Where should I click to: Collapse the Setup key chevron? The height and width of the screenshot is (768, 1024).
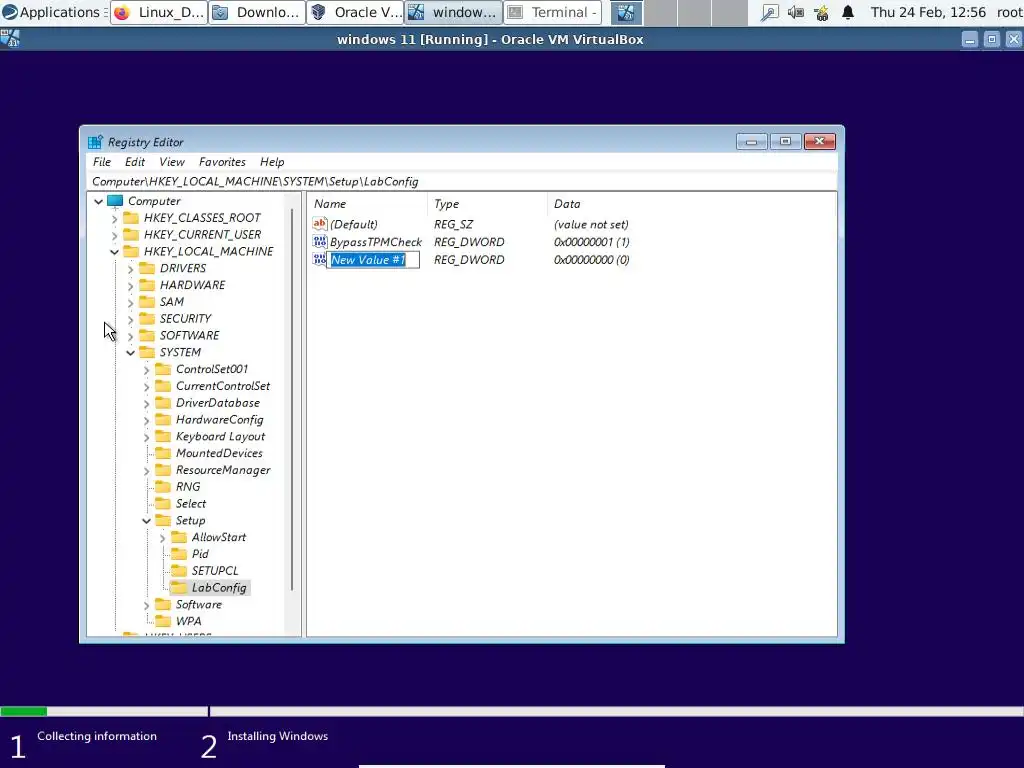[146, 520]
